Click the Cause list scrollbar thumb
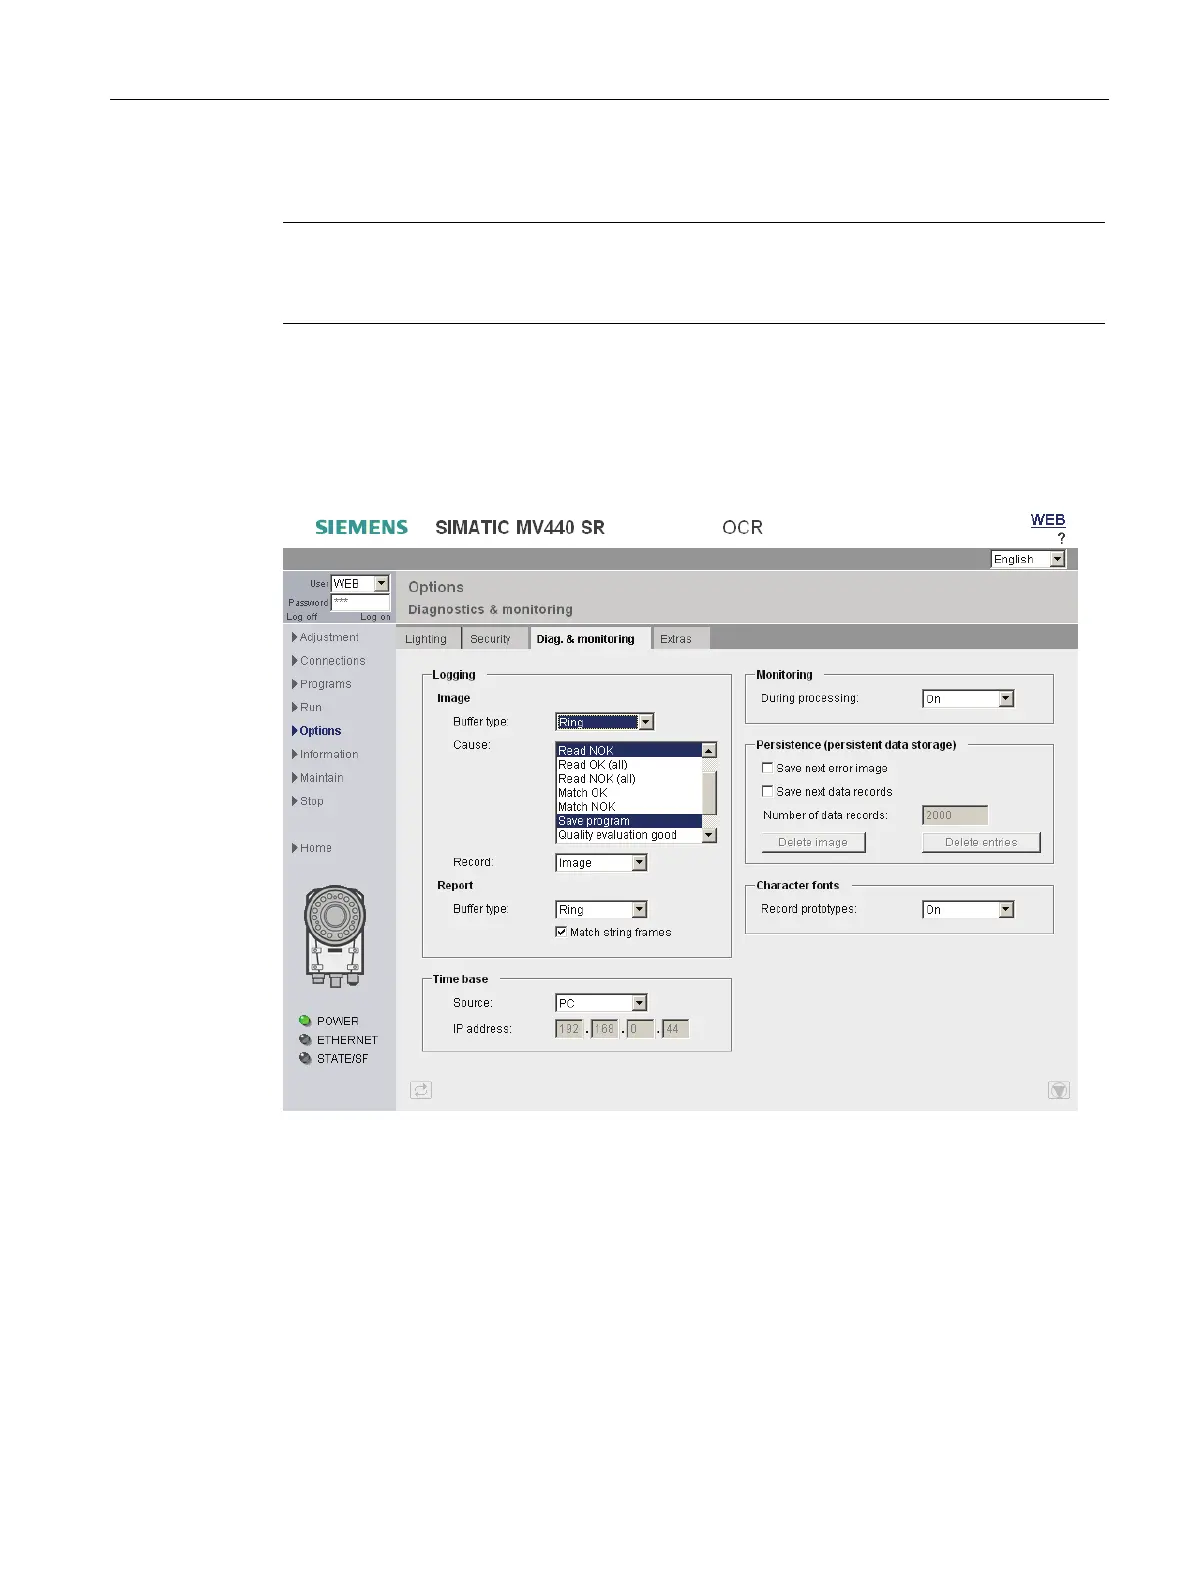1190x1588 pixels. pos(709,792)
